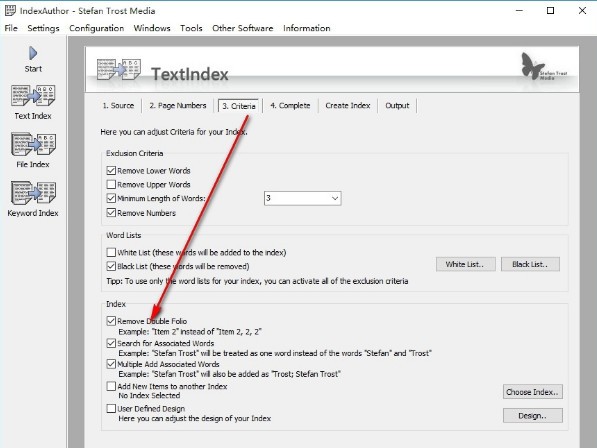
Task: Toggle Remove Numbers checkbox
Action: click(111, 212)
